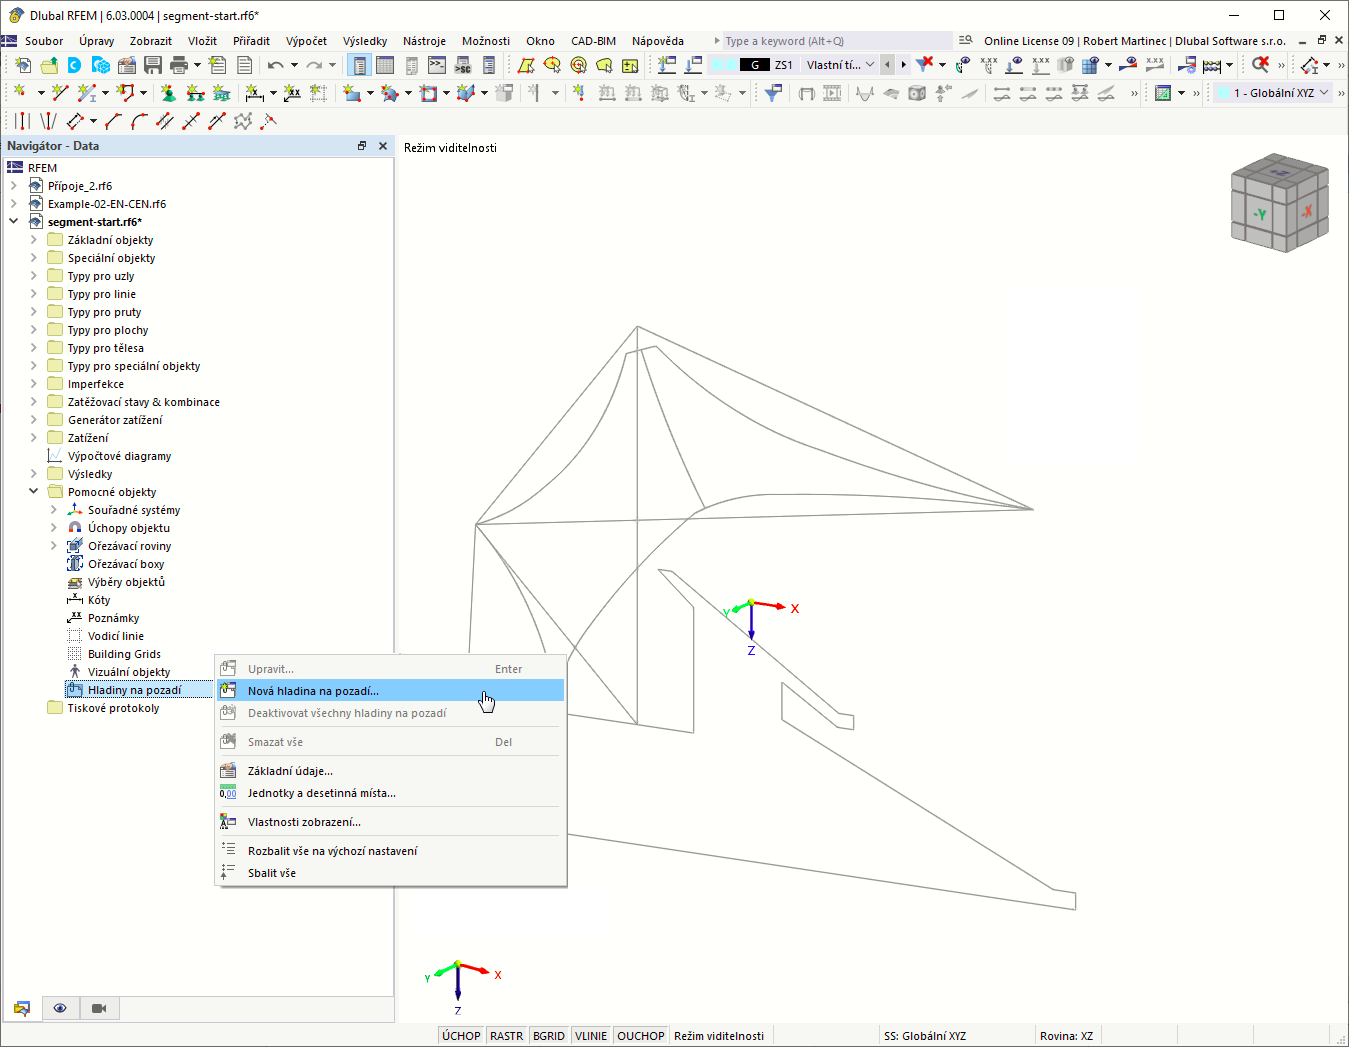Toggle the navigator panel toolbar button
The height and width of the screenshot is (1047, 1349).
point(359,65)
